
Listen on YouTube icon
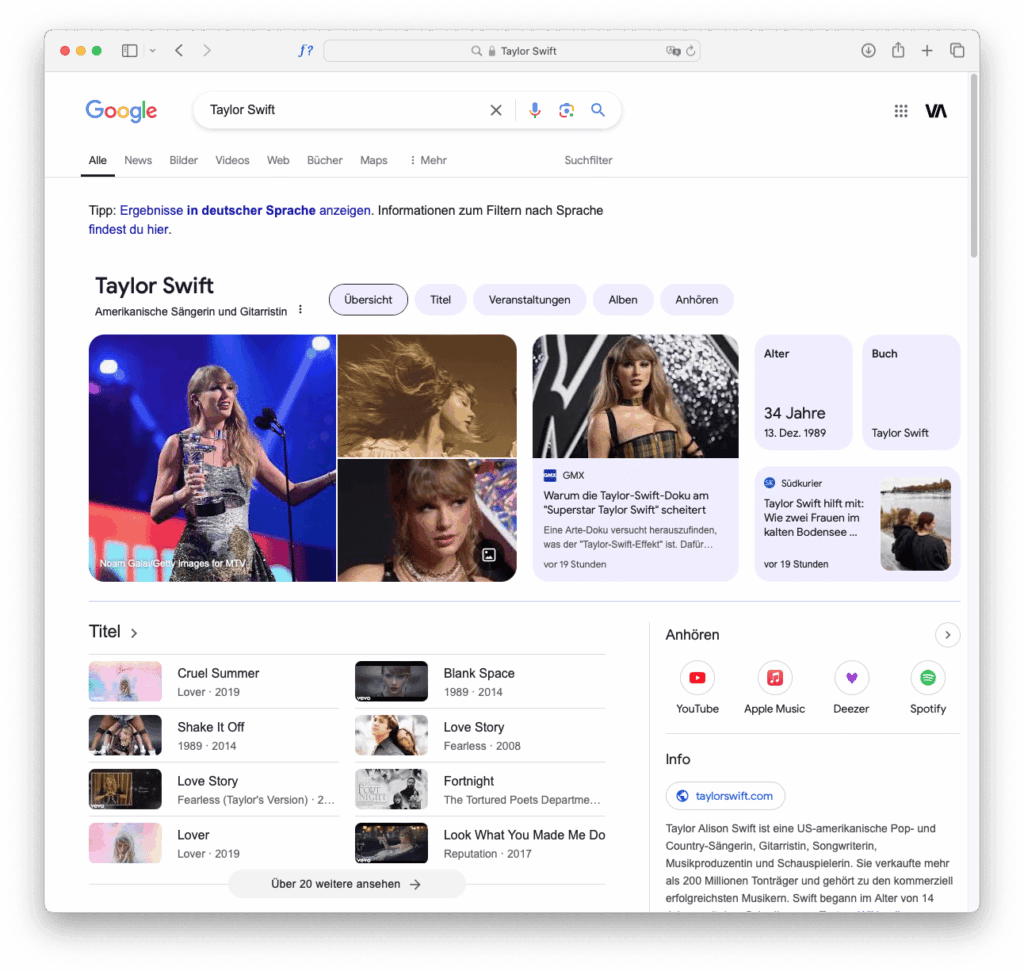697,678
